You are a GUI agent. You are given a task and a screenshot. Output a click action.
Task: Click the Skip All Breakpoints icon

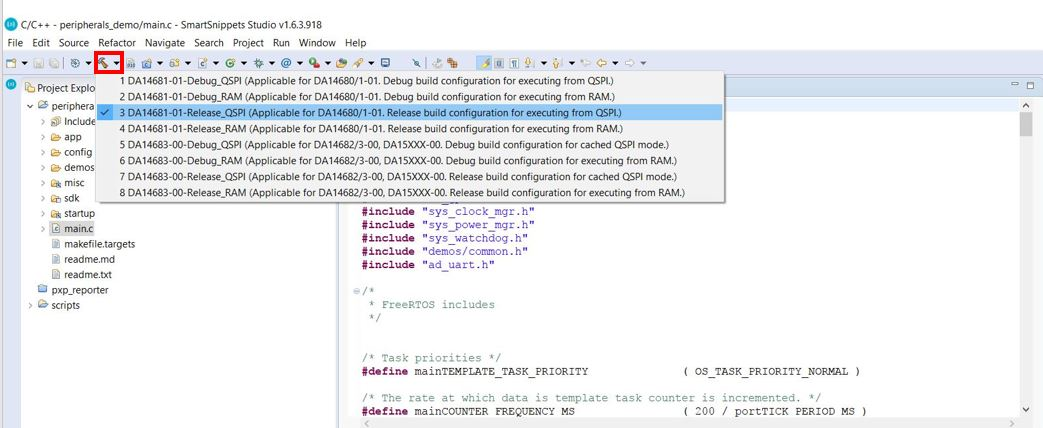pos(416,63)
